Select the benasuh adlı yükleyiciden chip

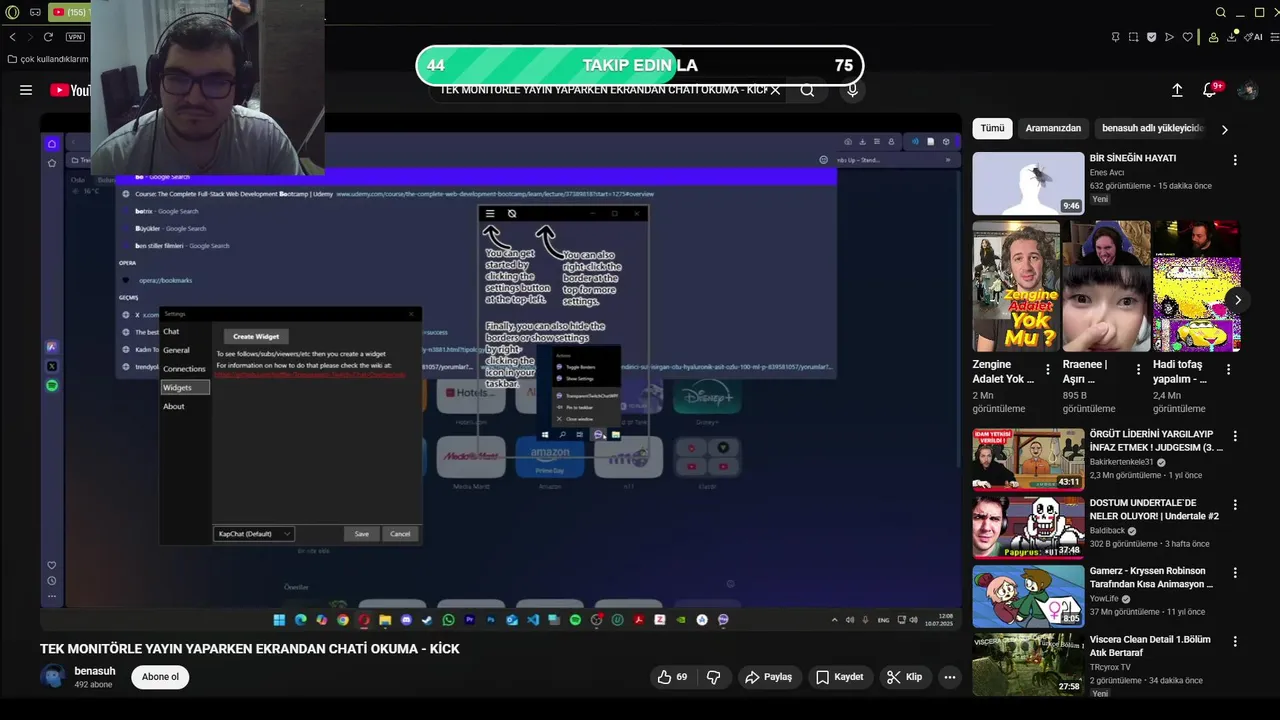point(1152,129)
